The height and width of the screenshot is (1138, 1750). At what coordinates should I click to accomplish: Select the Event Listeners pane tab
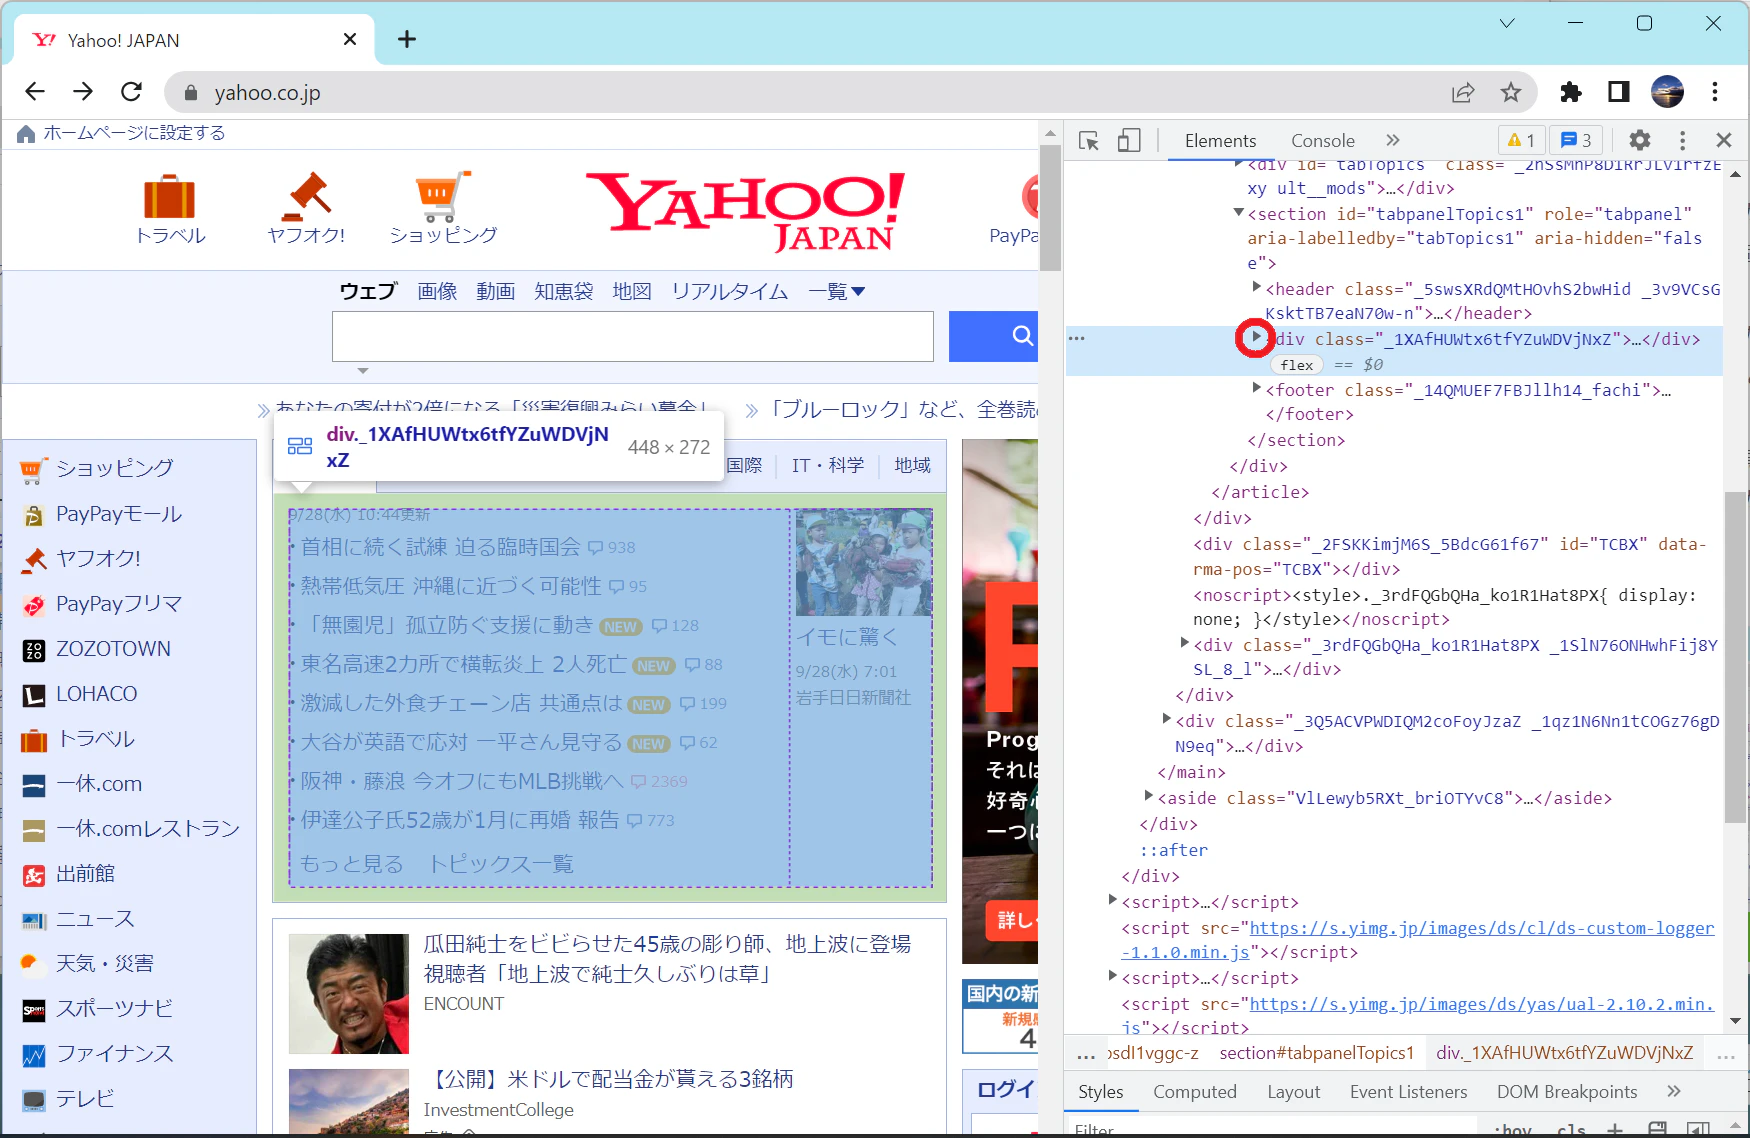(1408, 1092)
